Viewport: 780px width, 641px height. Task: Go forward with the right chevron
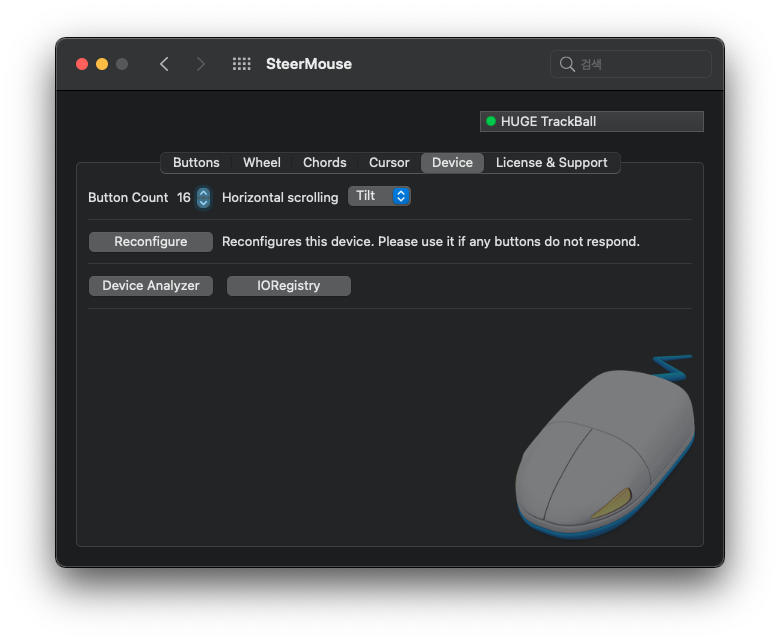tap(200, 64)
